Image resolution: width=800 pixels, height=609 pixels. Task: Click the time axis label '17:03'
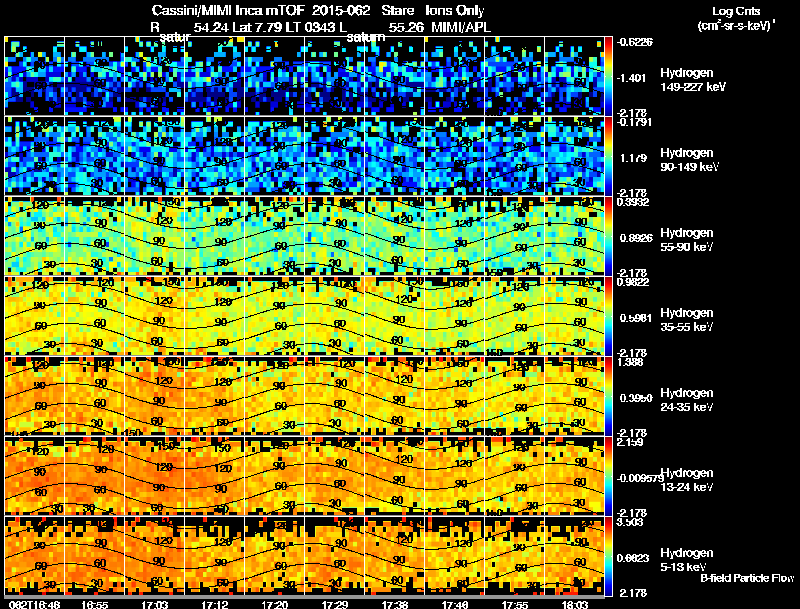click(155, 604)
